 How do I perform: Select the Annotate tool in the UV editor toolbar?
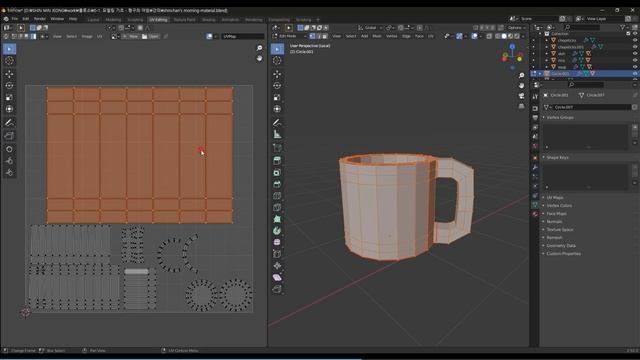[9, 122]
